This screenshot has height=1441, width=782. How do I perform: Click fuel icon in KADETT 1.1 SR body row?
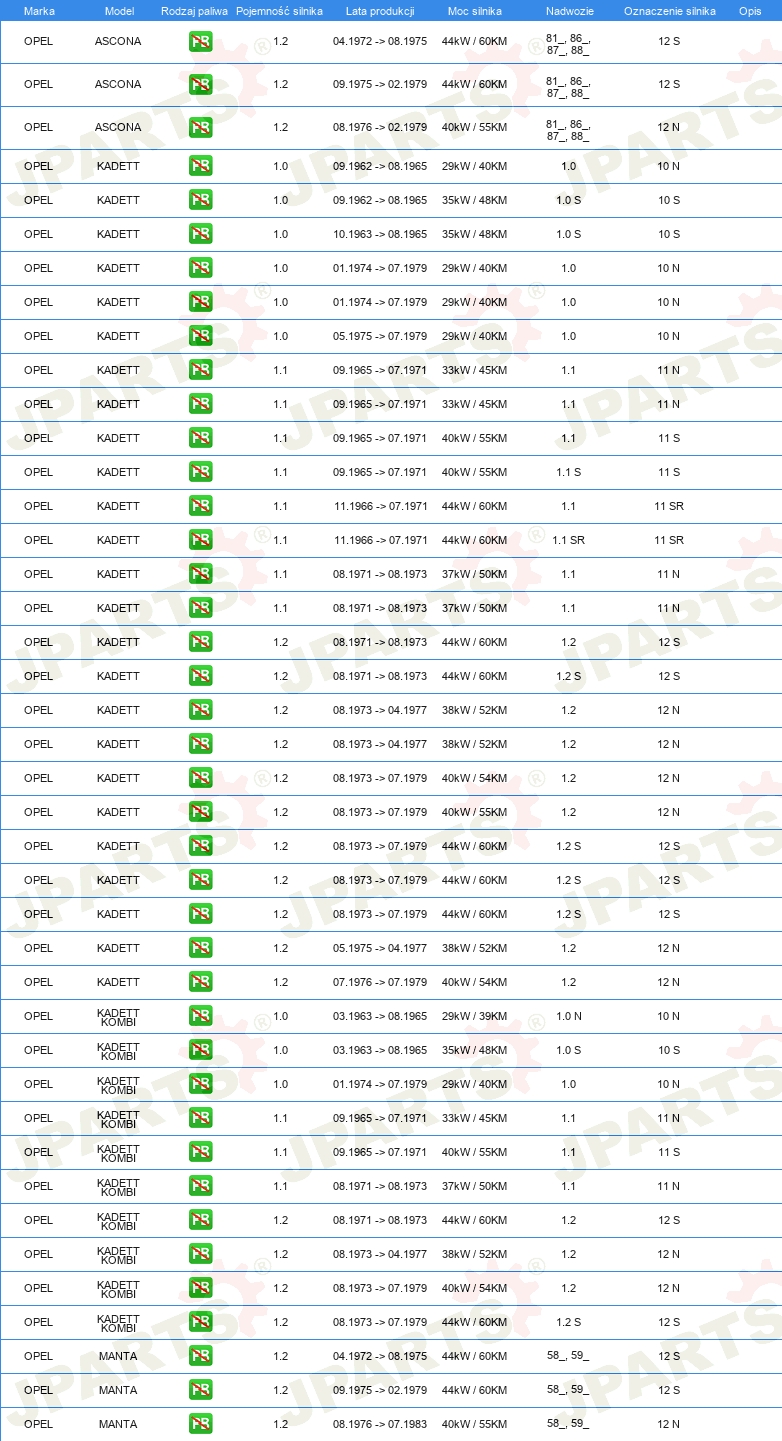point(201,540)
